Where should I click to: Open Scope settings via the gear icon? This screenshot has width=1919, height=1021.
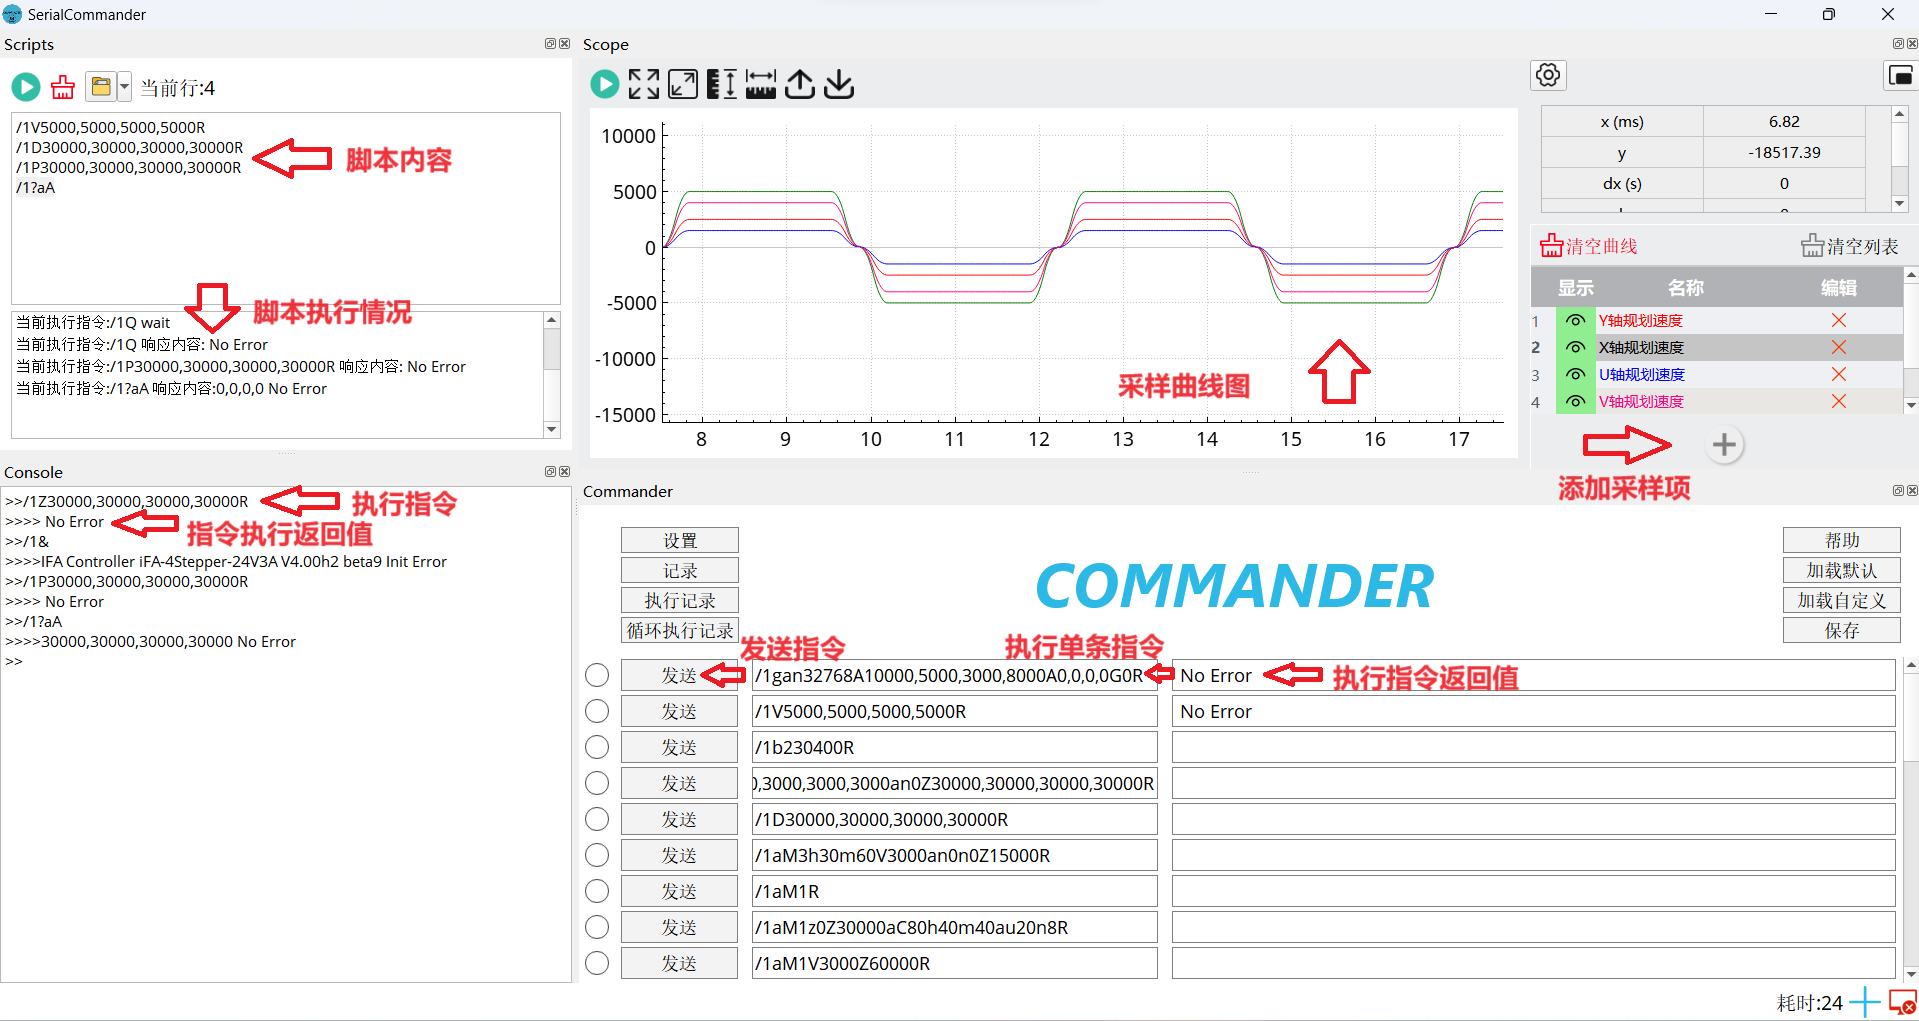tap(1548, 75)
